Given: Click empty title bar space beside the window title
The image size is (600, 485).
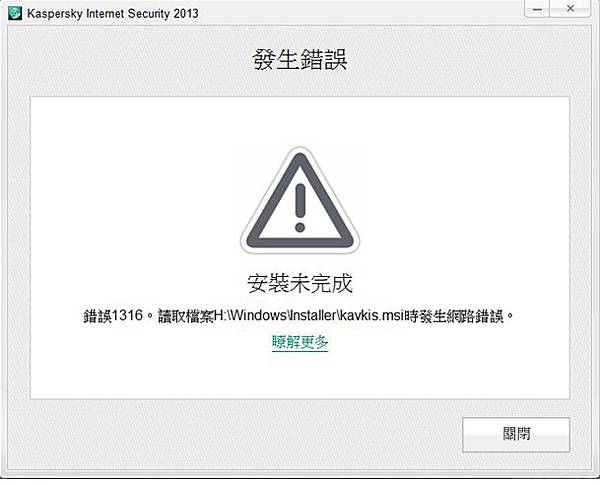Looking at the screenshot, I should 360,14.
